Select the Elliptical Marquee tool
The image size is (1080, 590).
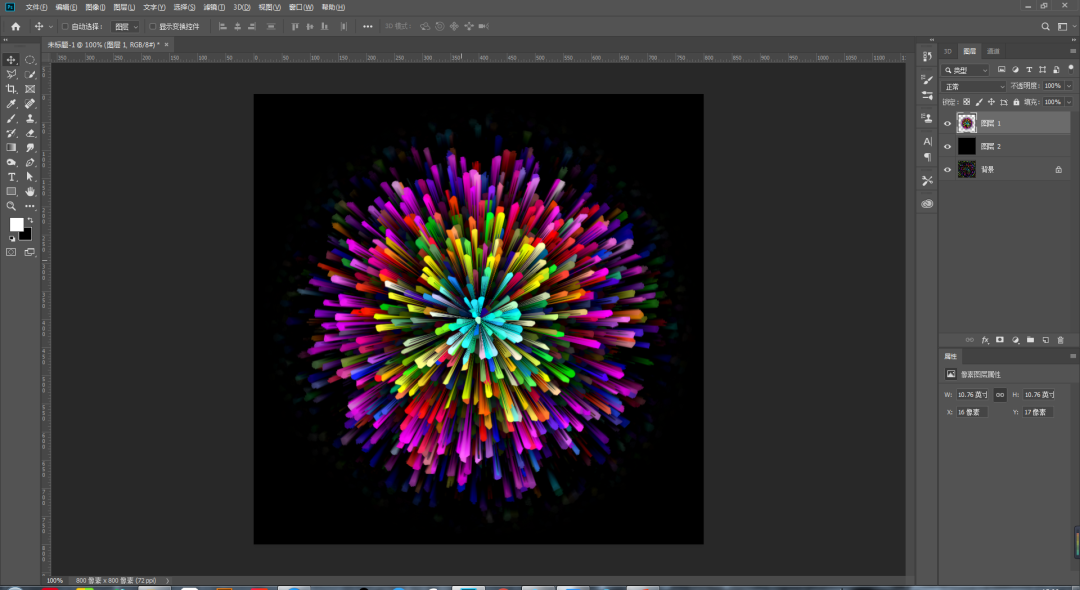[x=30, y=60]
